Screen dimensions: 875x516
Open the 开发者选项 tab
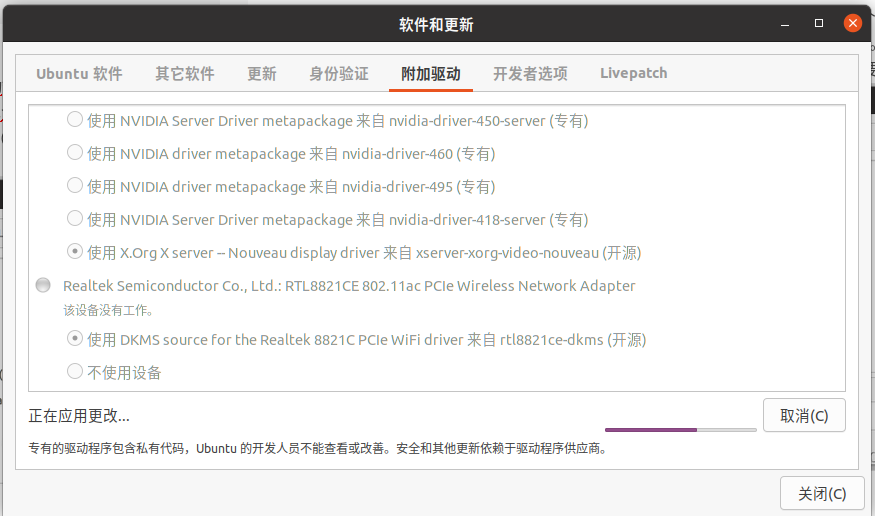530,74
